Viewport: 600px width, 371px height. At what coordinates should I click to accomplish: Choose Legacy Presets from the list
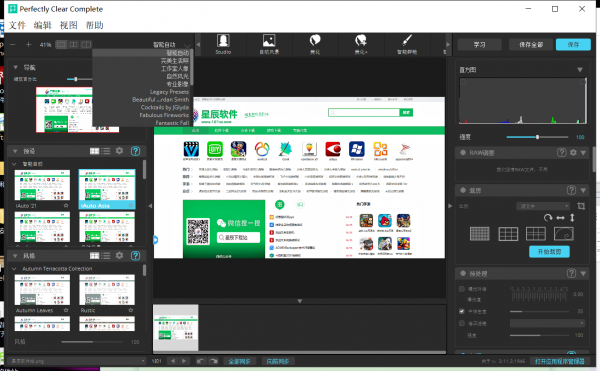tap(169, 92)
